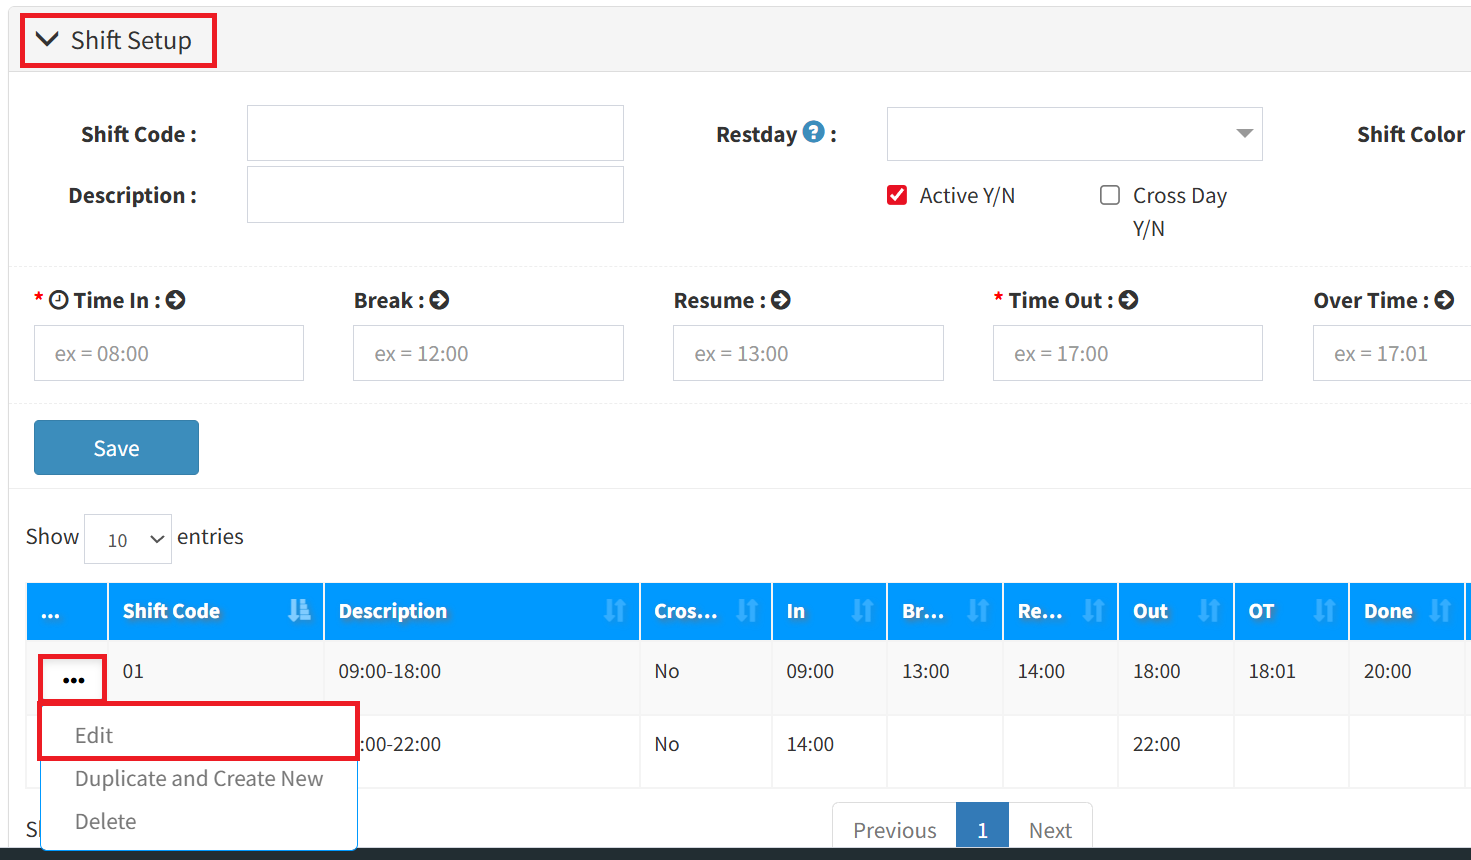Click the Shift Code input field
This screenshot has width=1471, height=860.
pyautogui.click(x=435, y=133)
